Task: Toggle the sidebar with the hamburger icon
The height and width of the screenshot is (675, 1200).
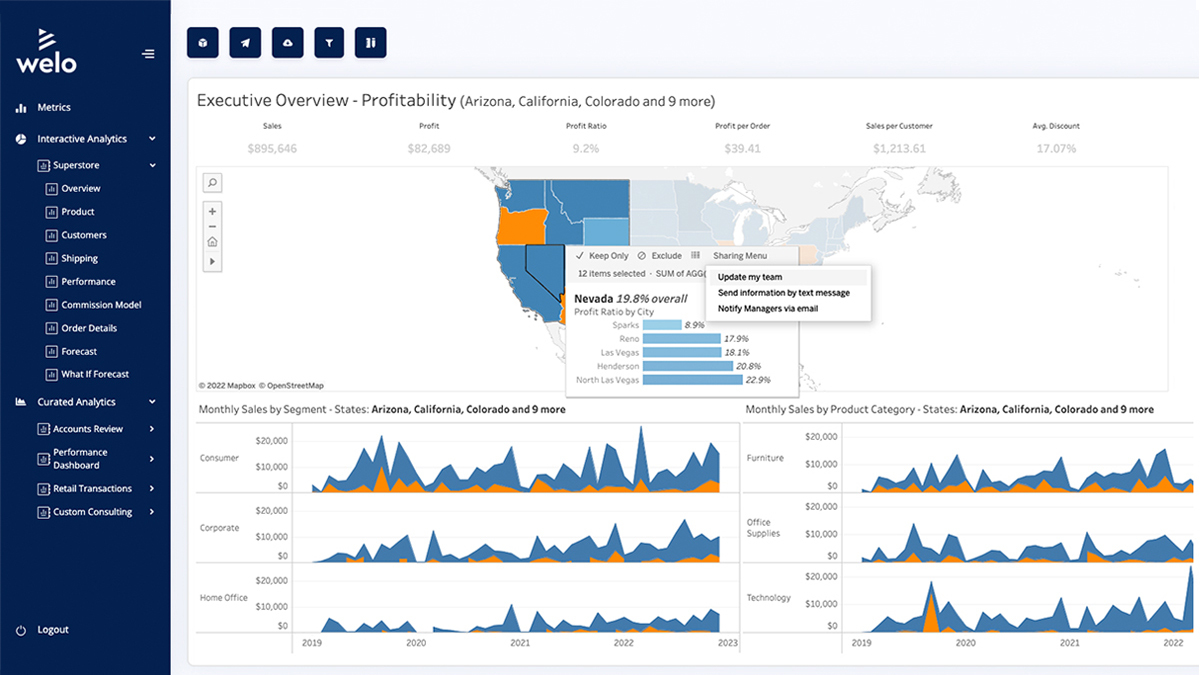Action: click(148, 55)
